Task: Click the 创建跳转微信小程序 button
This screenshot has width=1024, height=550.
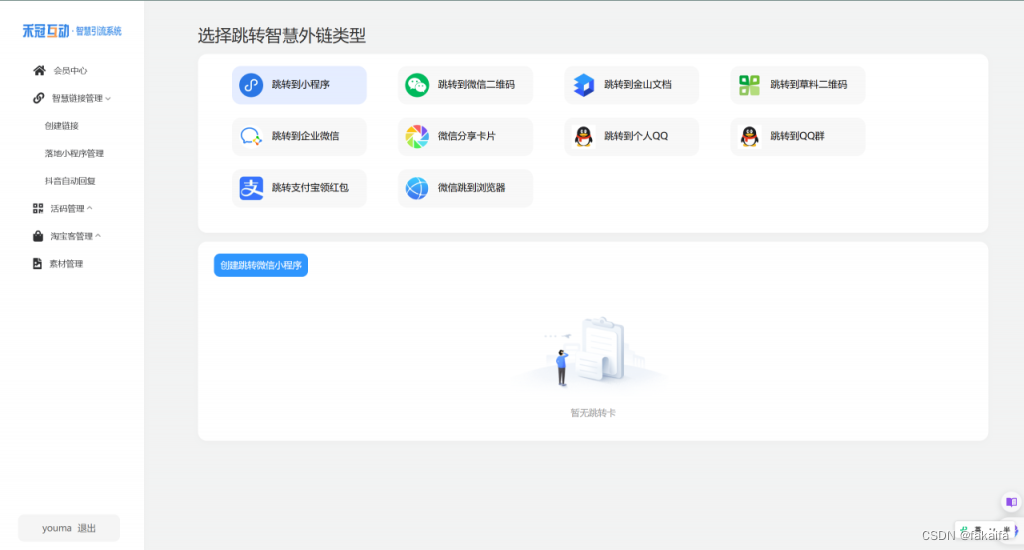Action: (x=261, y=265)
